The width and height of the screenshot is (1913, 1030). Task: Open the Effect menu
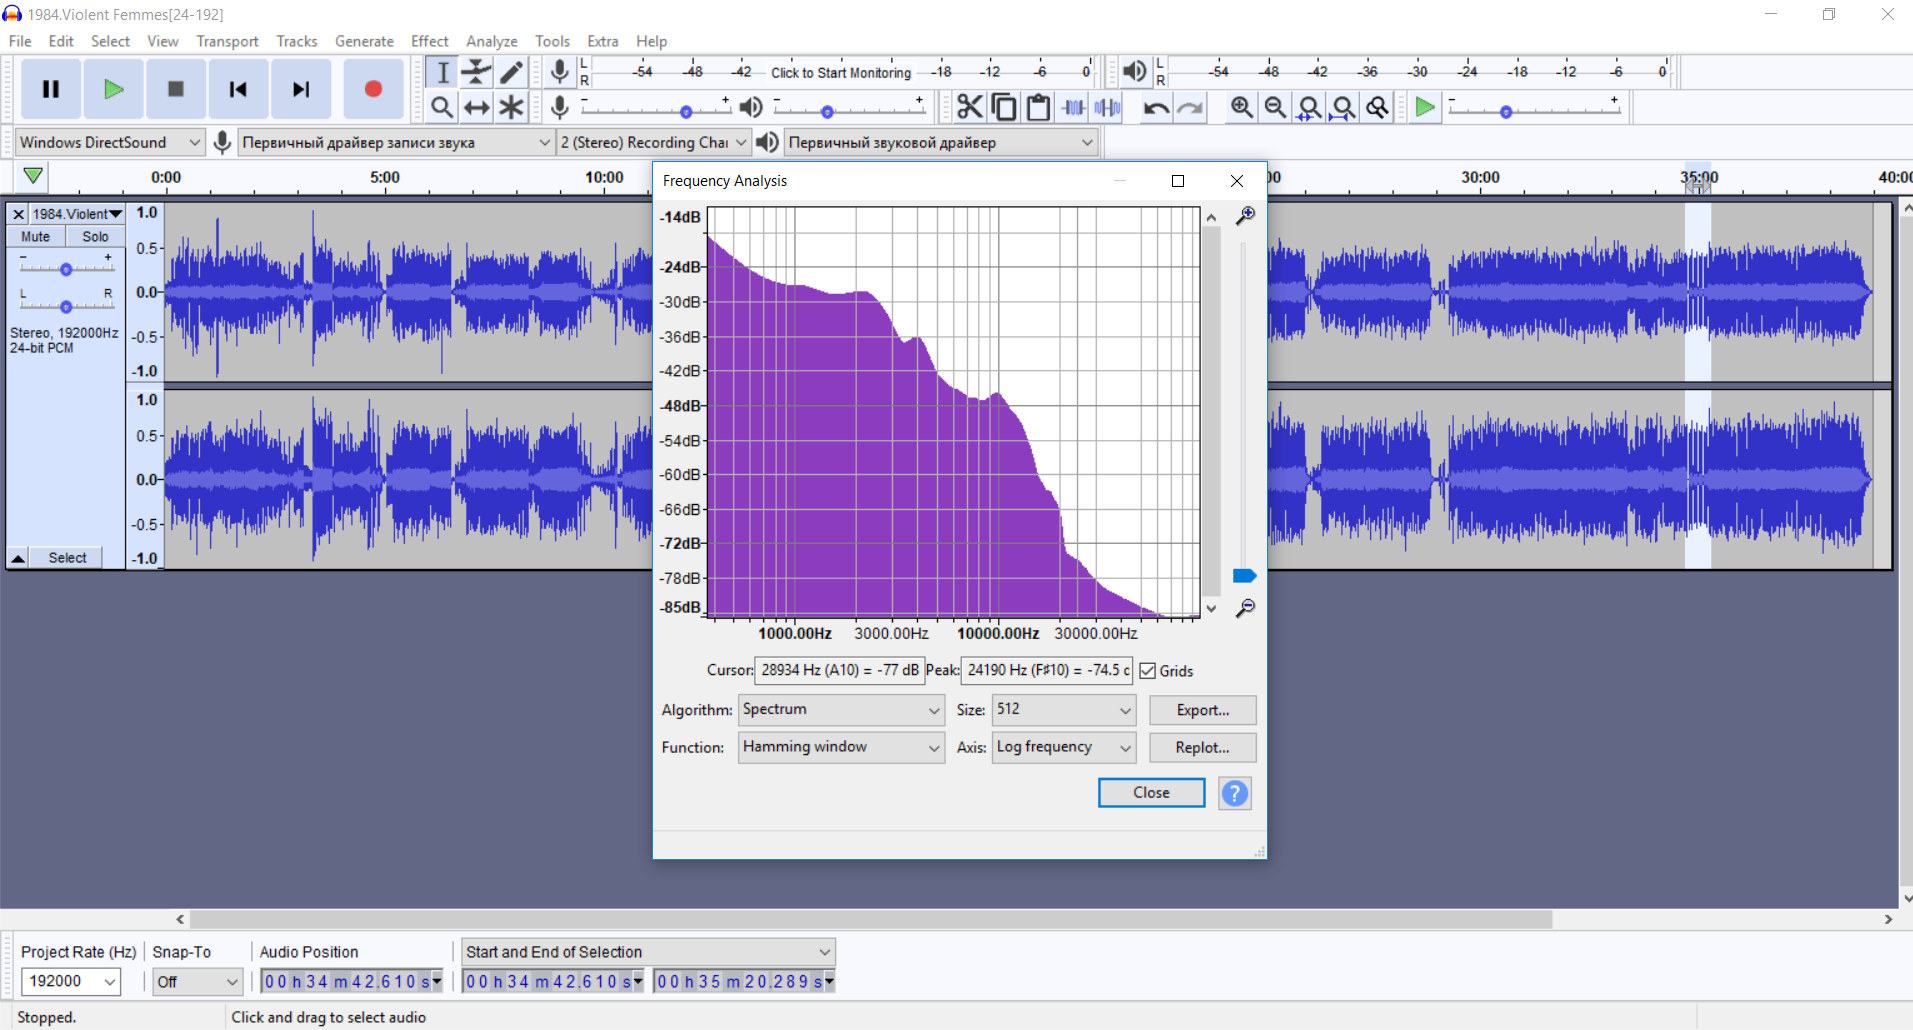(x=430, y=41)
